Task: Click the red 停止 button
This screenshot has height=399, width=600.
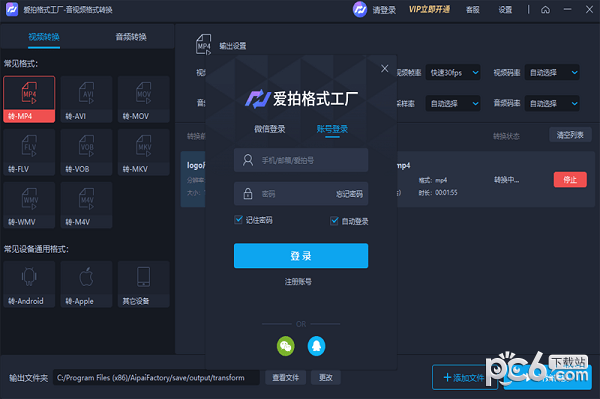Action: 570,179
